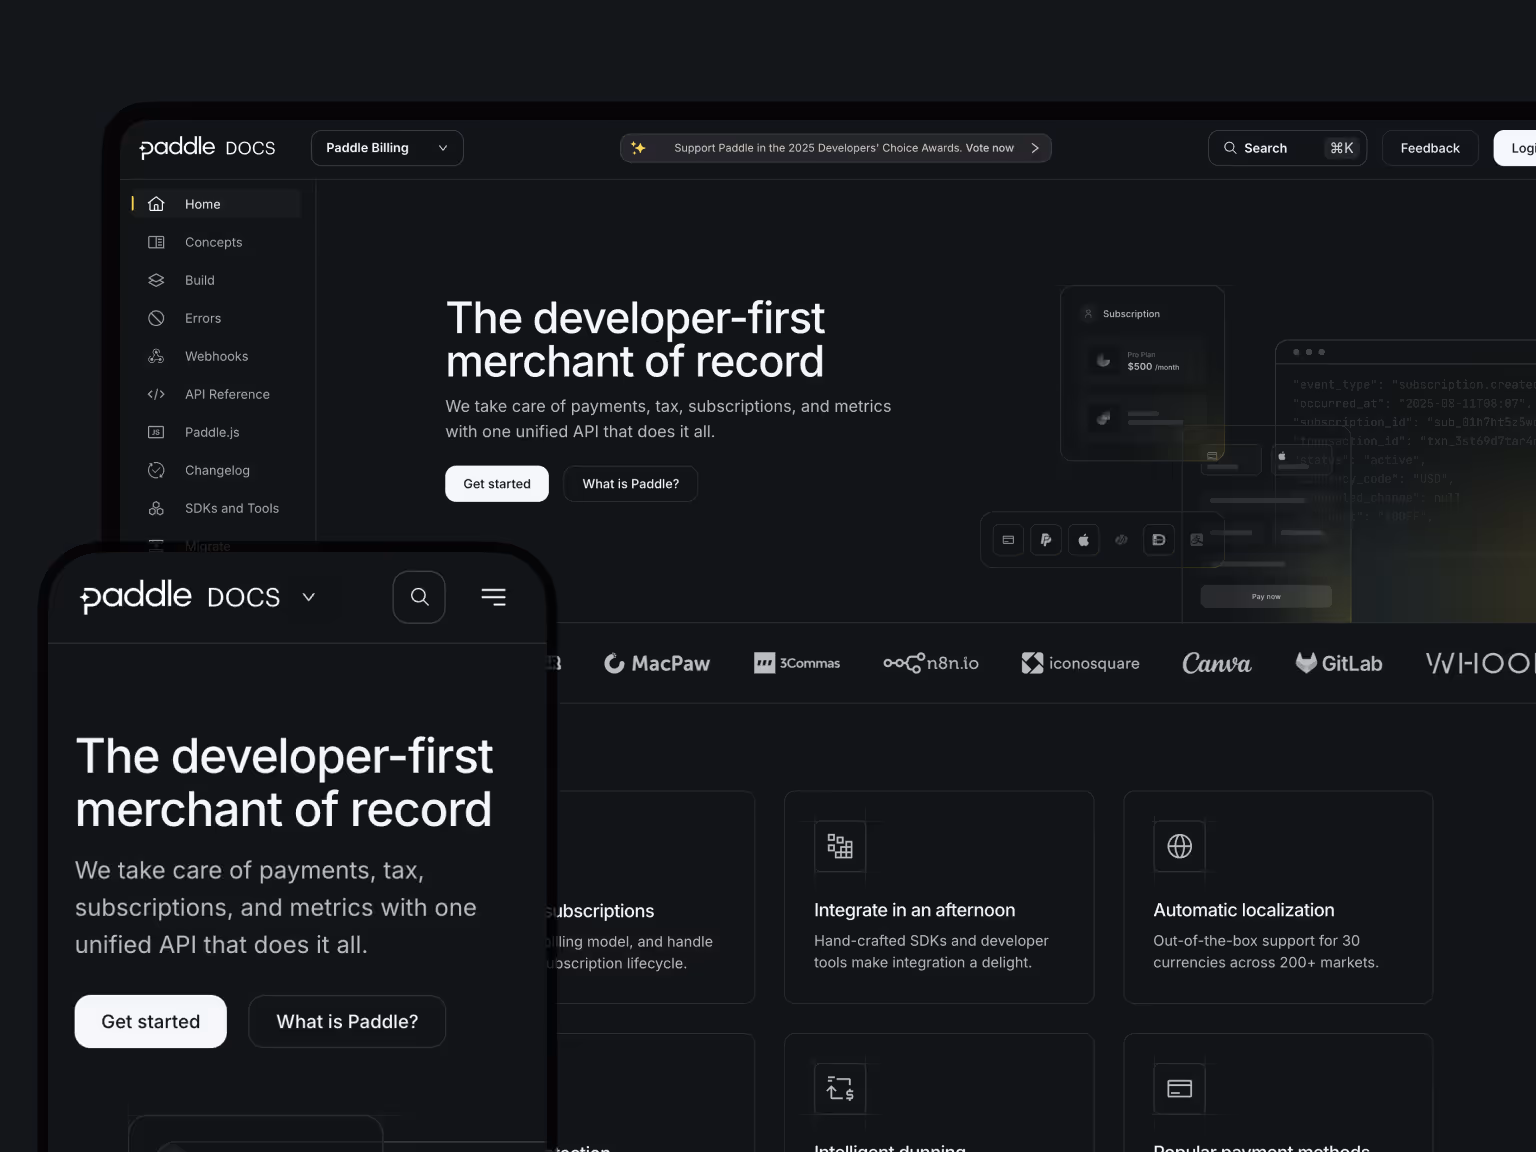Image resolution: width=1536 pixels, height=1152 pixels.
Task: Click the card icon in payment methods row
Action: [1008, 540]
